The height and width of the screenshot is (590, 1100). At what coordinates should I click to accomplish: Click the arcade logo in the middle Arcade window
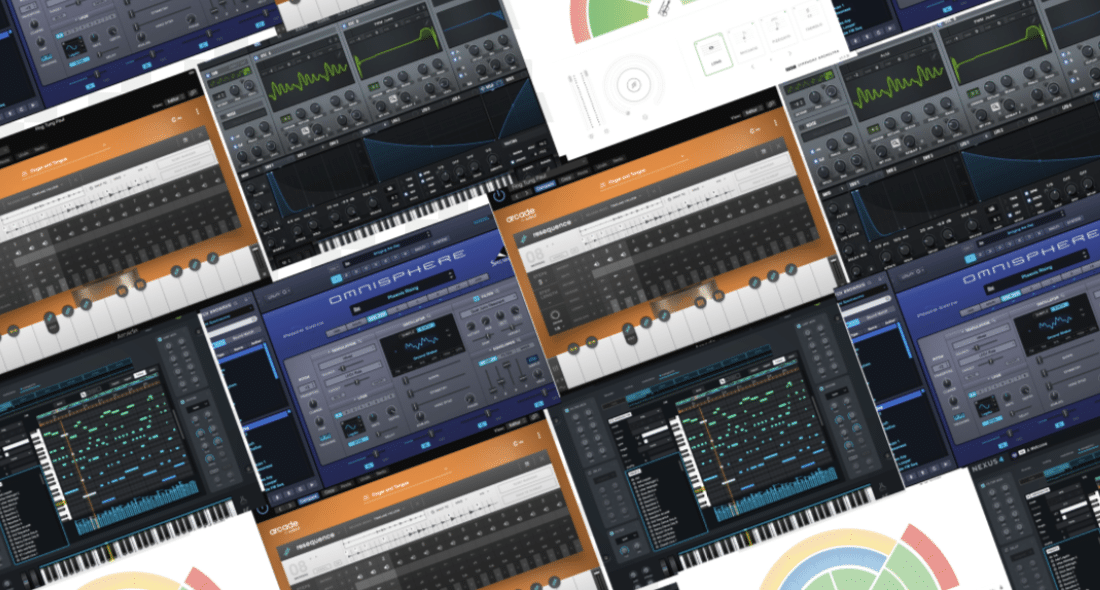[x=521, y=213]
